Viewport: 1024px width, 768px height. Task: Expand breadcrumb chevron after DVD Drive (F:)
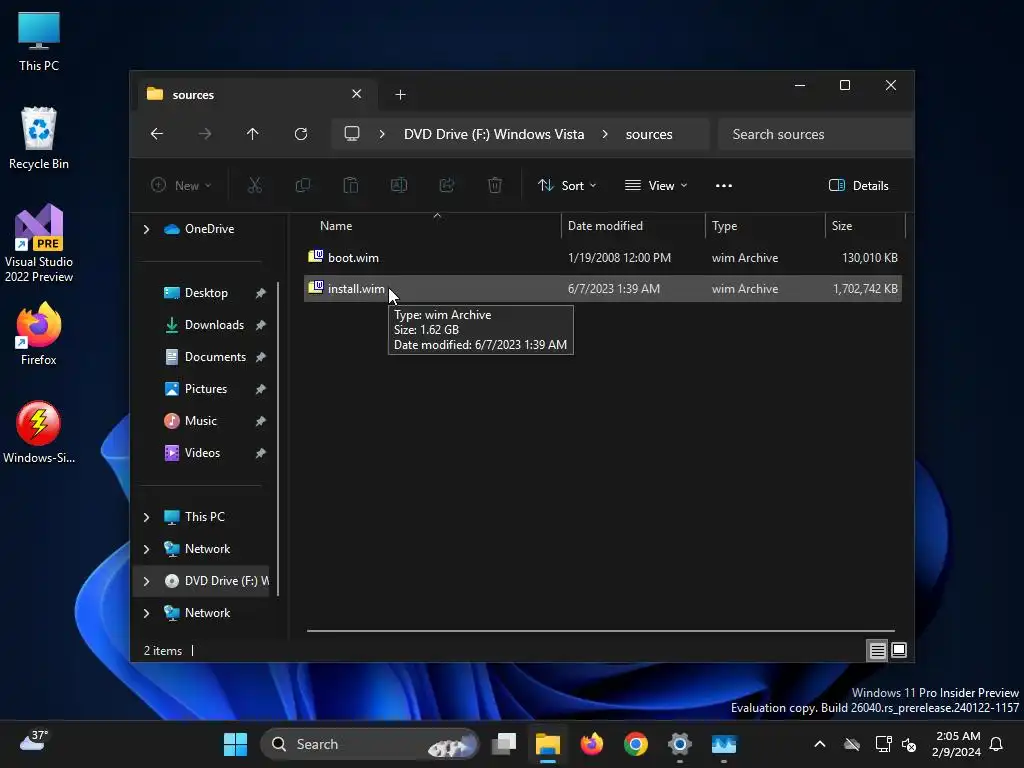[605, 134]
